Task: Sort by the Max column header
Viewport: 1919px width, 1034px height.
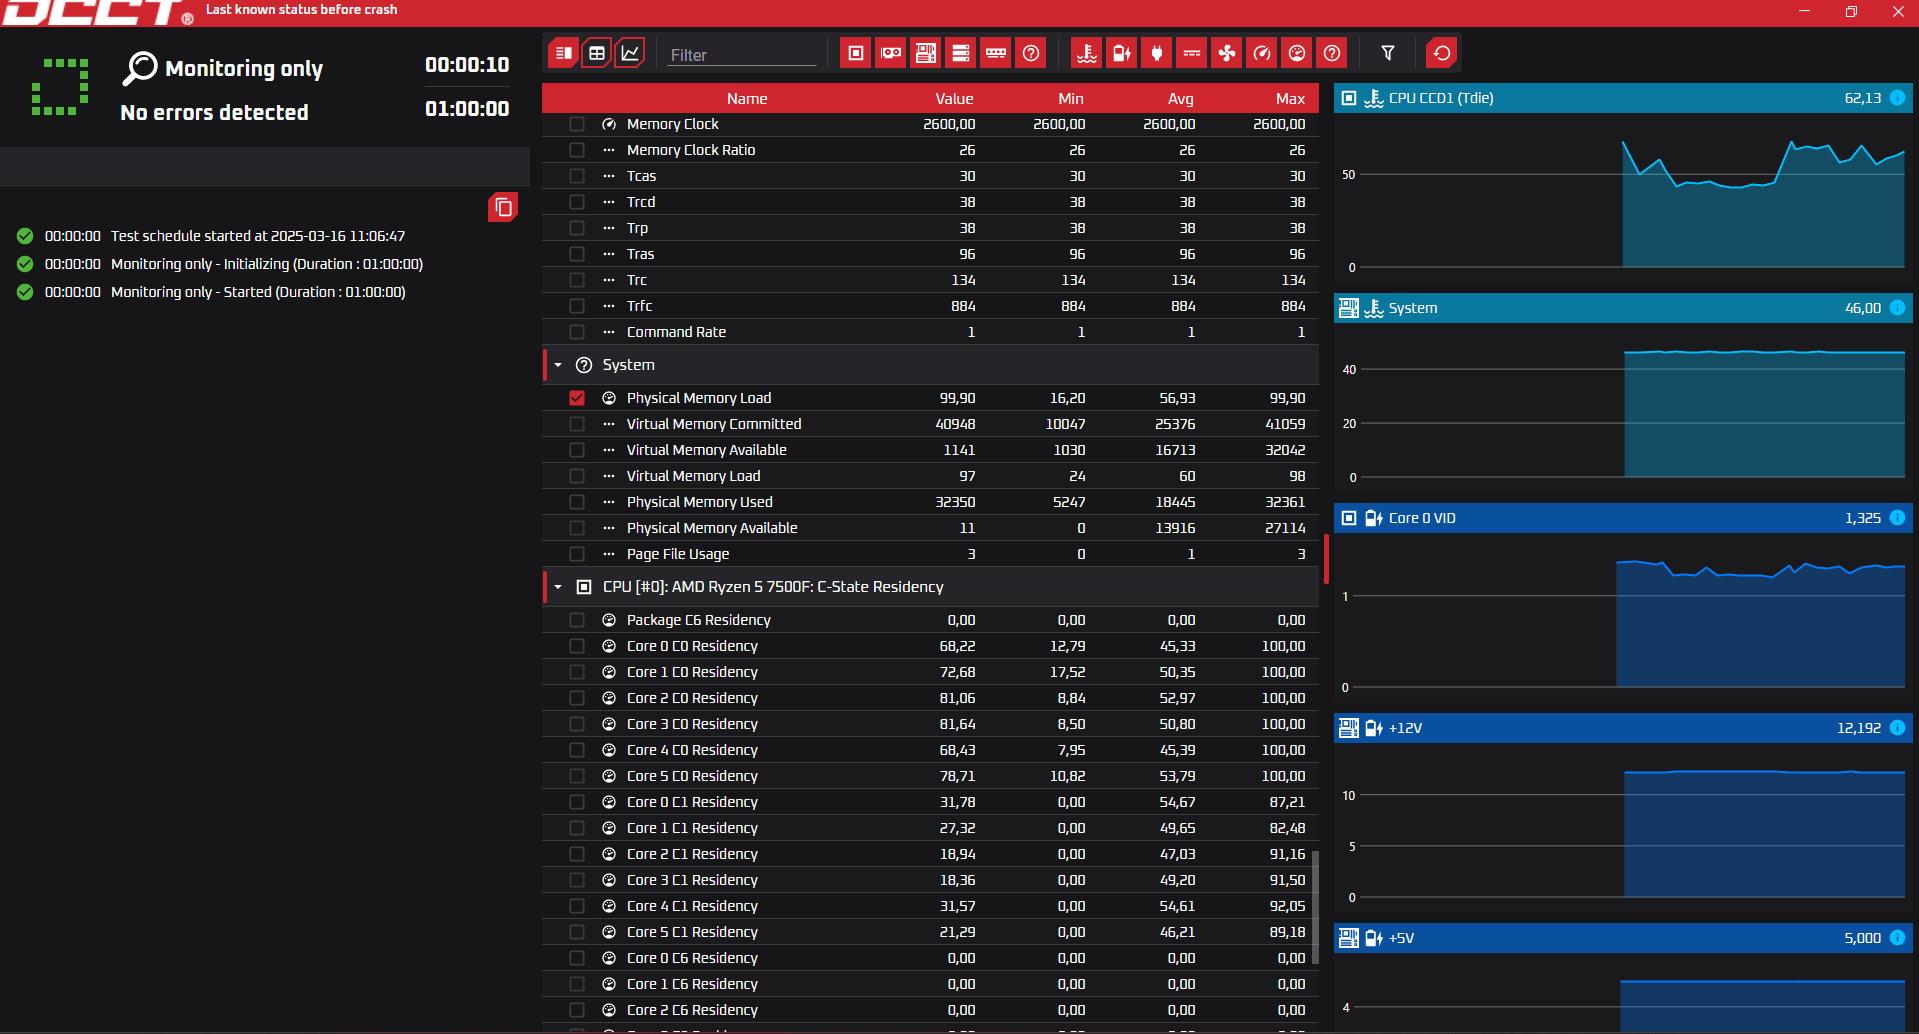Action: pyautogui.click(x=1290, y=98)
